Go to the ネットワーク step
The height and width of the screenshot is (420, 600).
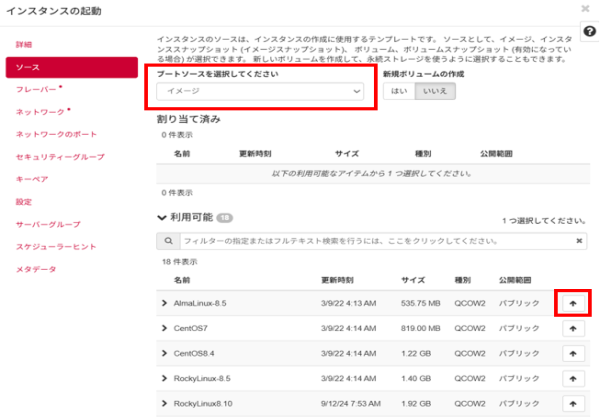click(x=38, y=112)
